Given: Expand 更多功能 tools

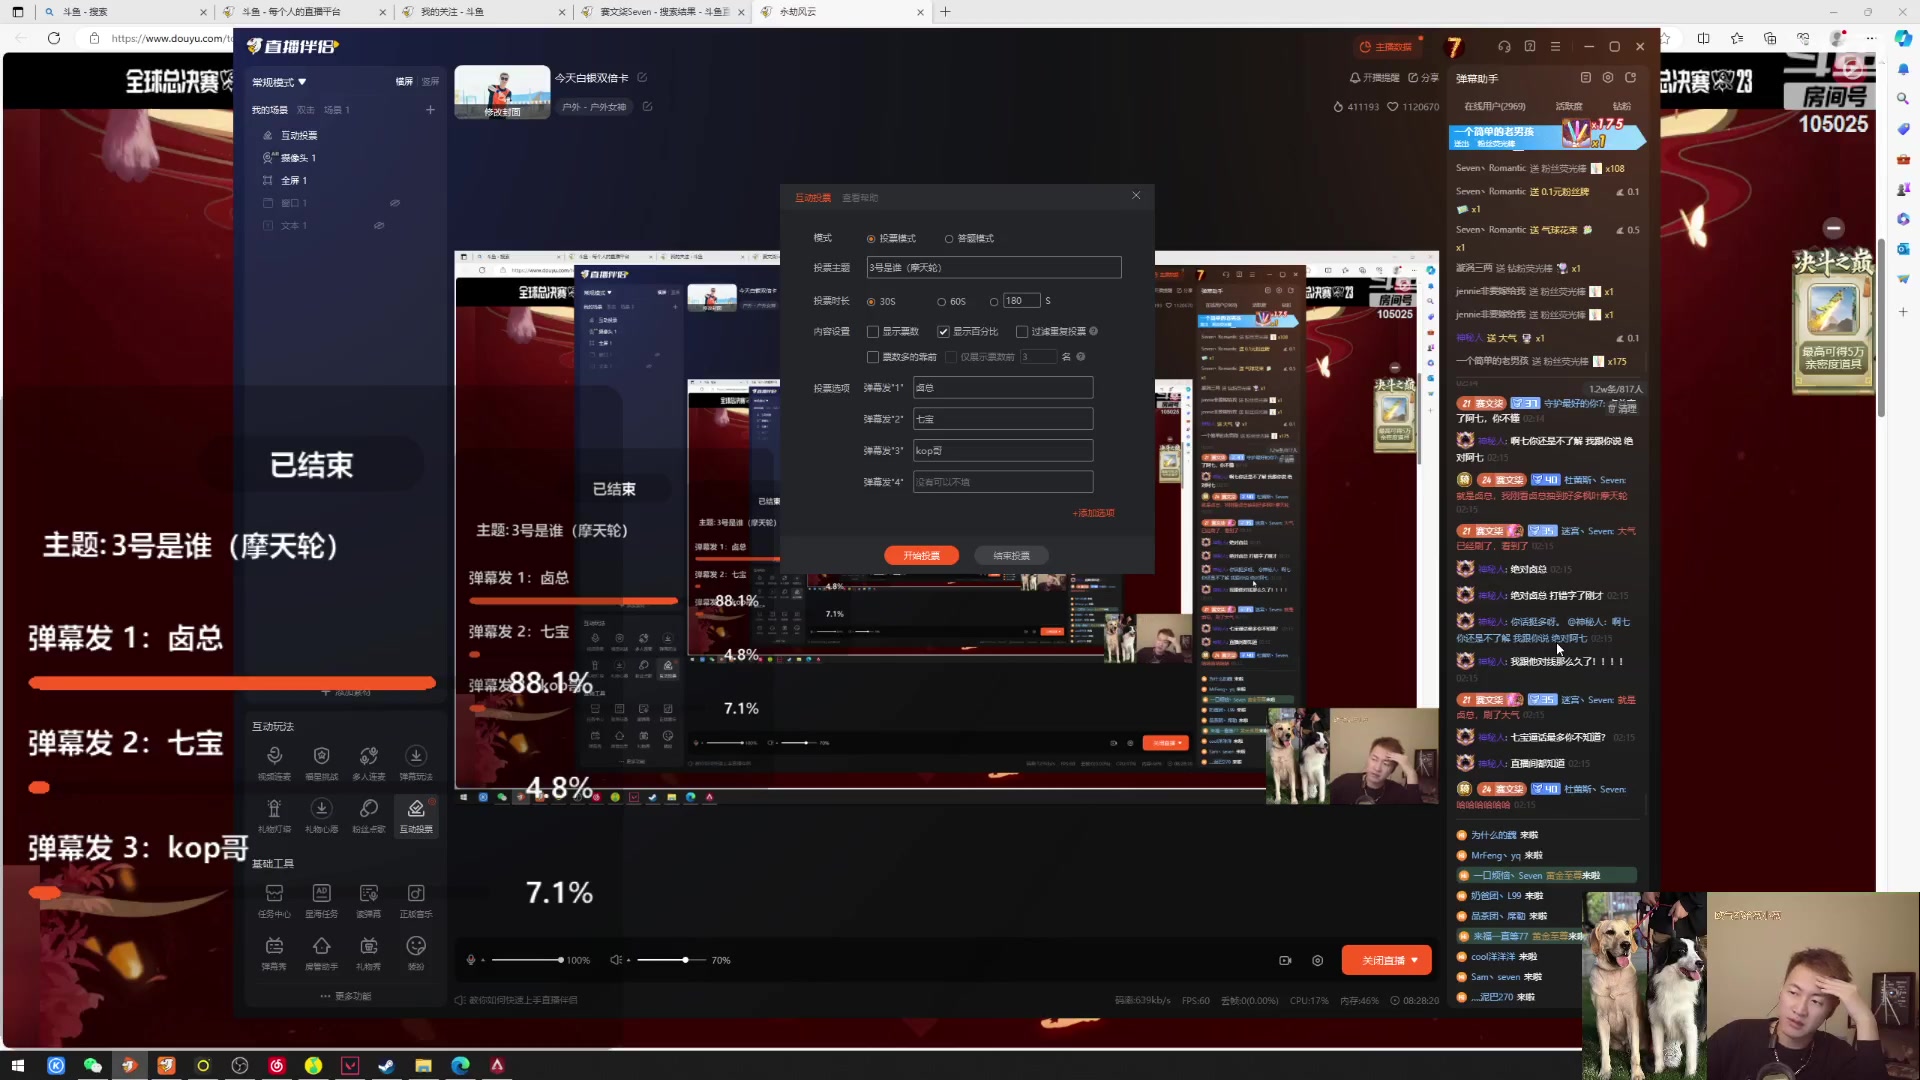Looking at the screenshot, I should (346, 996).
